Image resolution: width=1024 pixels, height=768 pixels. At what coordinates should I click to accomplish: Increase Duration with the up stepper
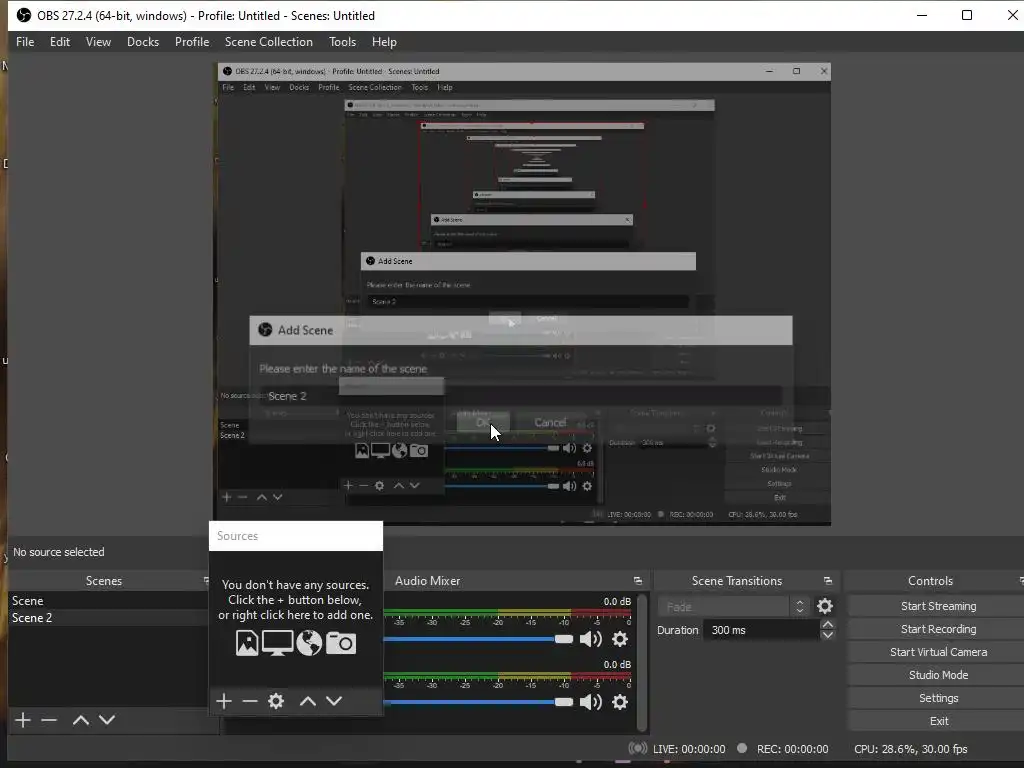click(x=827, y=625)
